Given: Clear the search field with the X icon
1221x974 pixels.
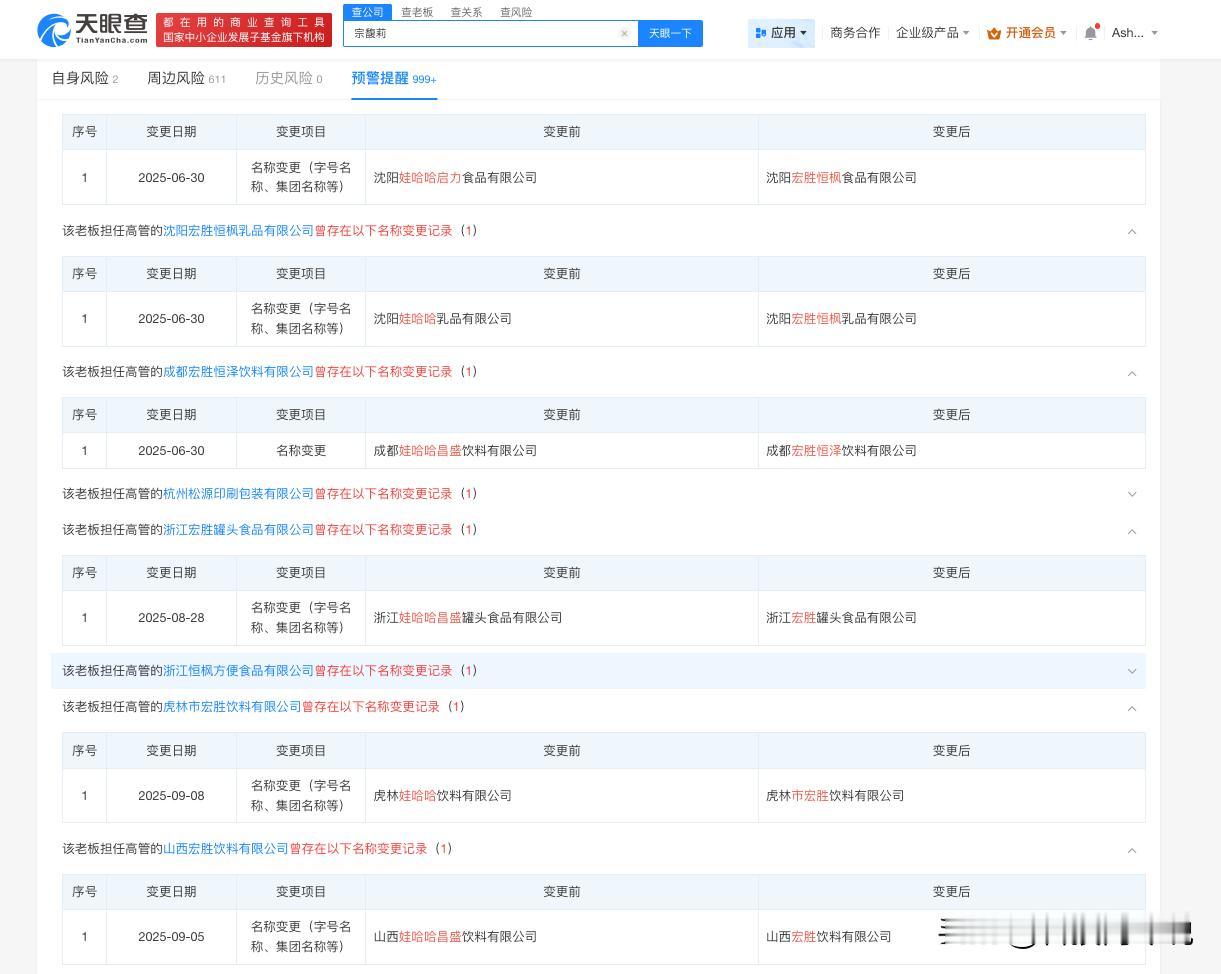Looking at the screenshot, I should 624,33.
